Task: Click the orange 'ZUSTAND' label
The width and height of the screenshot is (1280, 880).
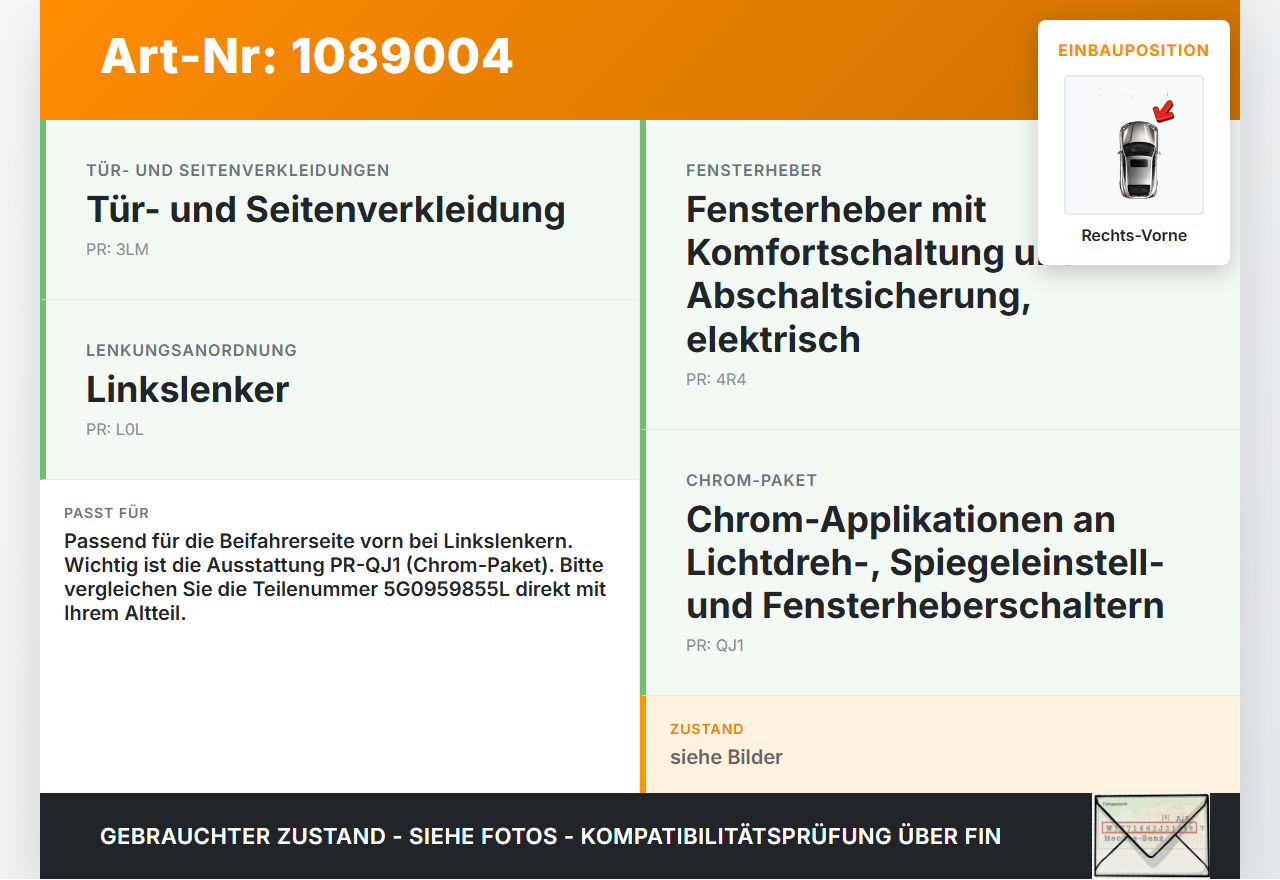Action: [707, 729]
